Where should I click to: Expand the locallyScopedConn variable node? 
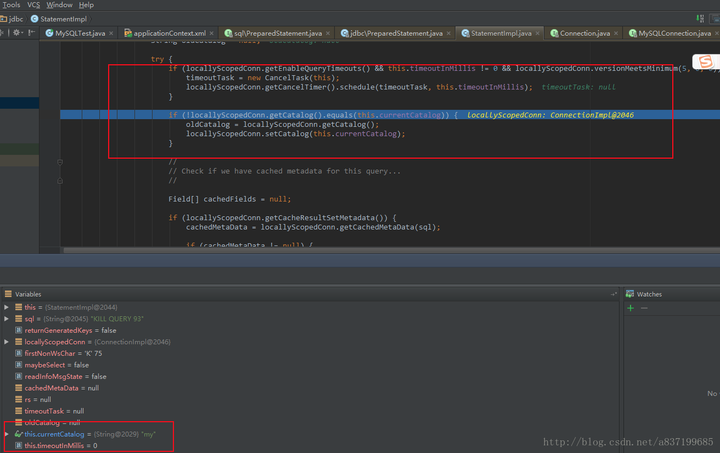tap(6, 342)
